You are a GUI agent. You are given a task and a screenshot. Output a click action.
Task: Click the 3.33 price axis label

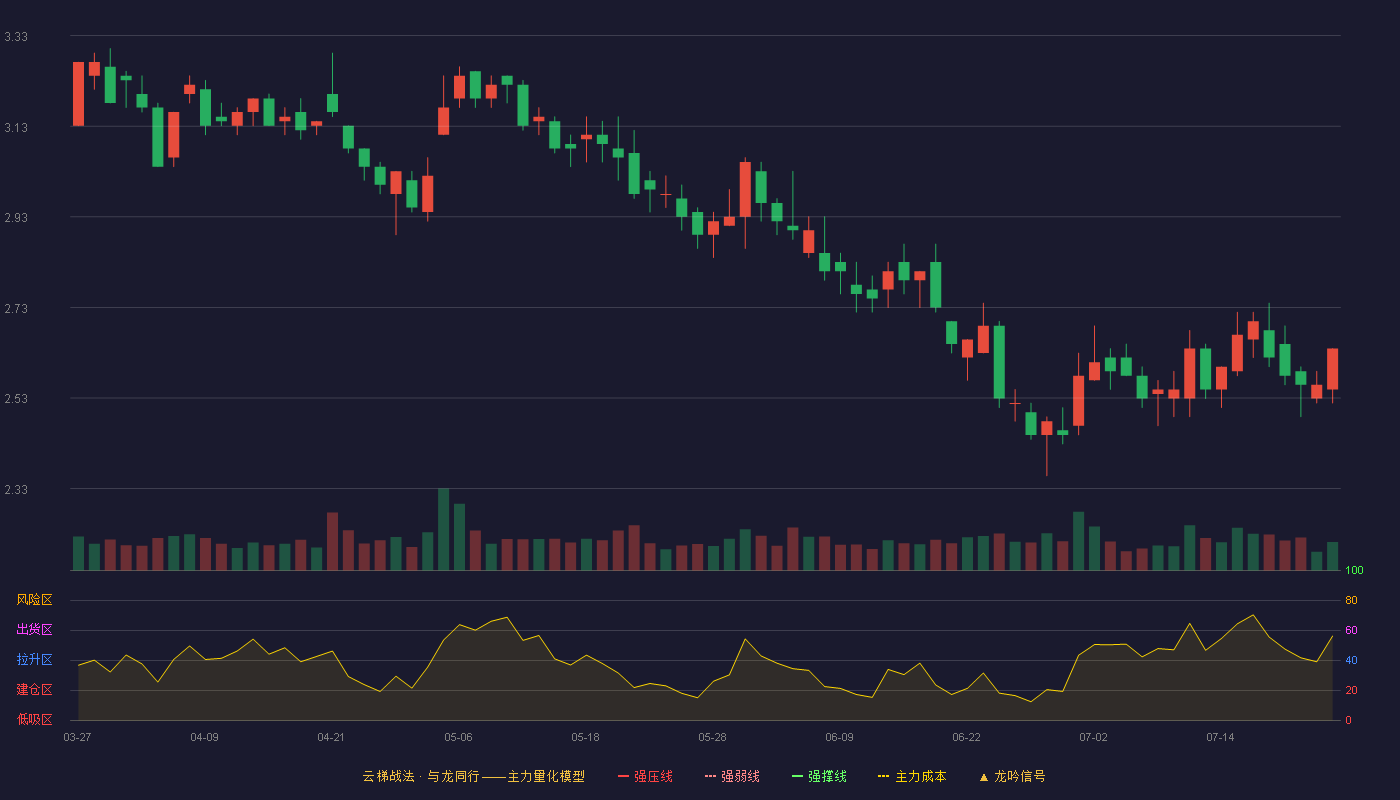(x=16, y=37)
